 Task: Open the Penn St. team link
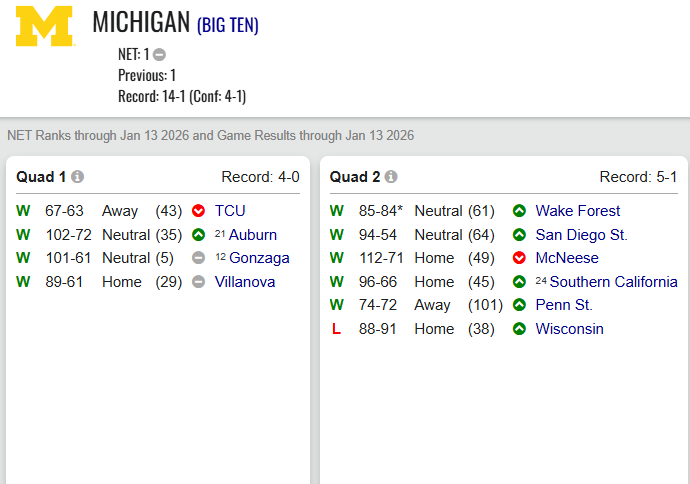pyautogui.click(x=564, y=305)
